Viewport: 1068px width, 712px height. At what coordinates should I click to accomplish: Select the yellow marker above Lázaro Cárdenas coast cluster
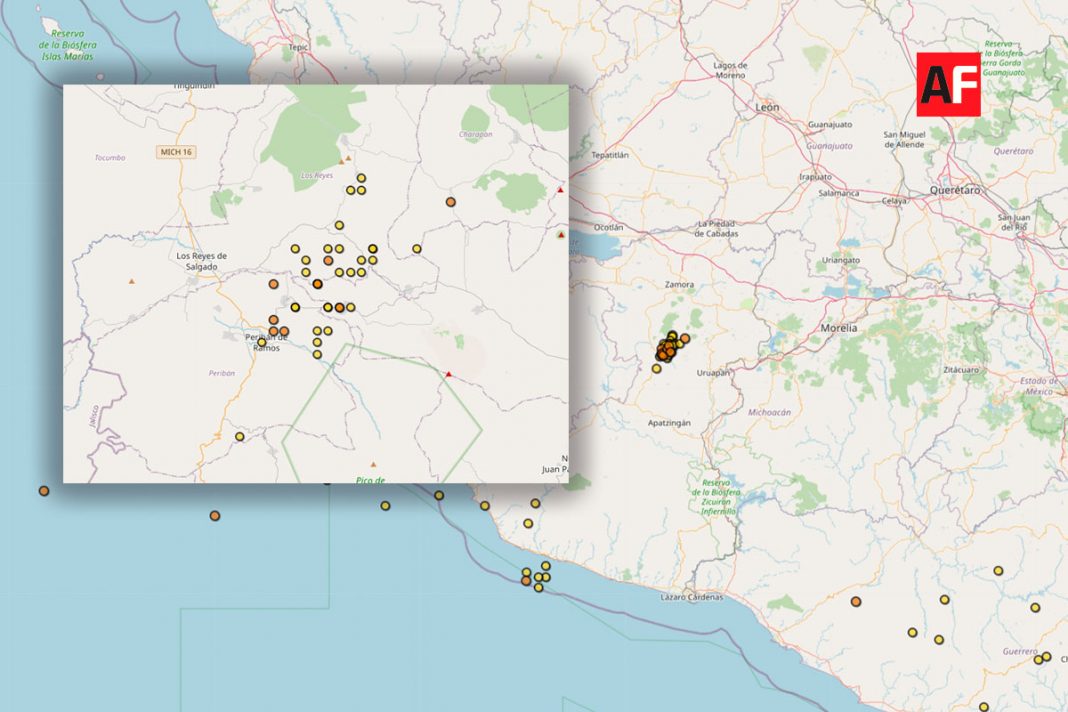click(x=546, y=566)
